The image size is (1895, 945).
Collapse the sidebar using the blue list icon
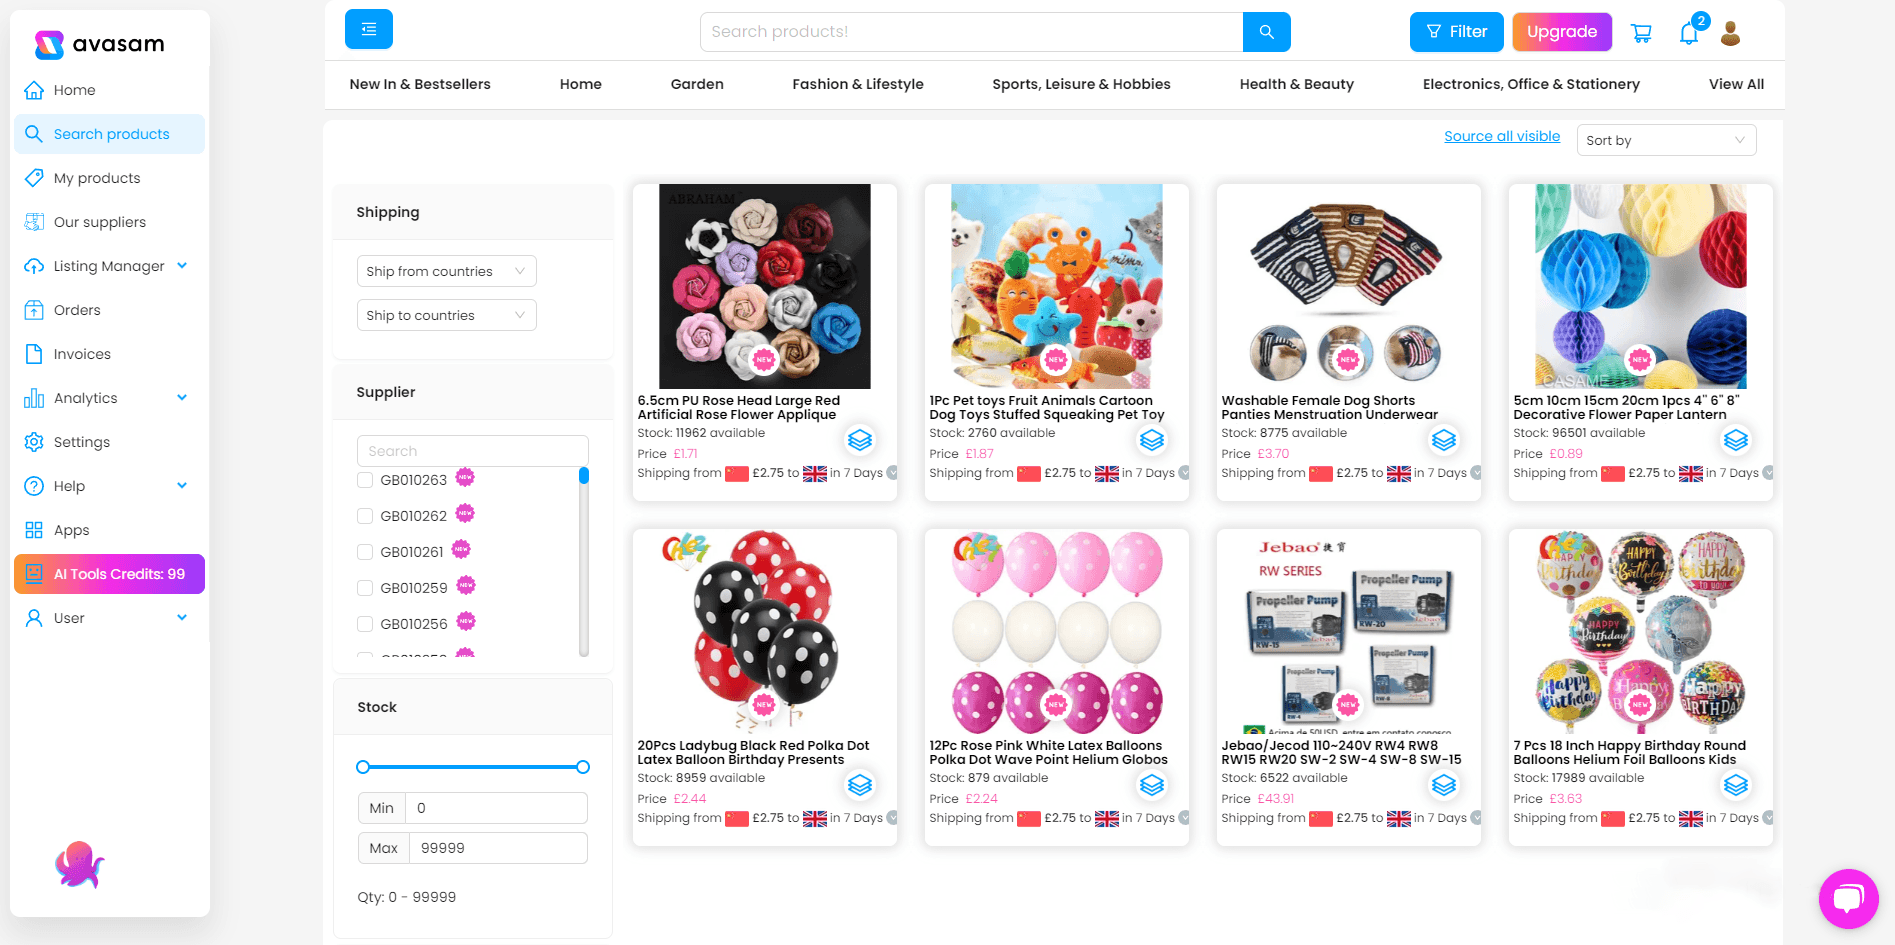(x=368, y=29)
